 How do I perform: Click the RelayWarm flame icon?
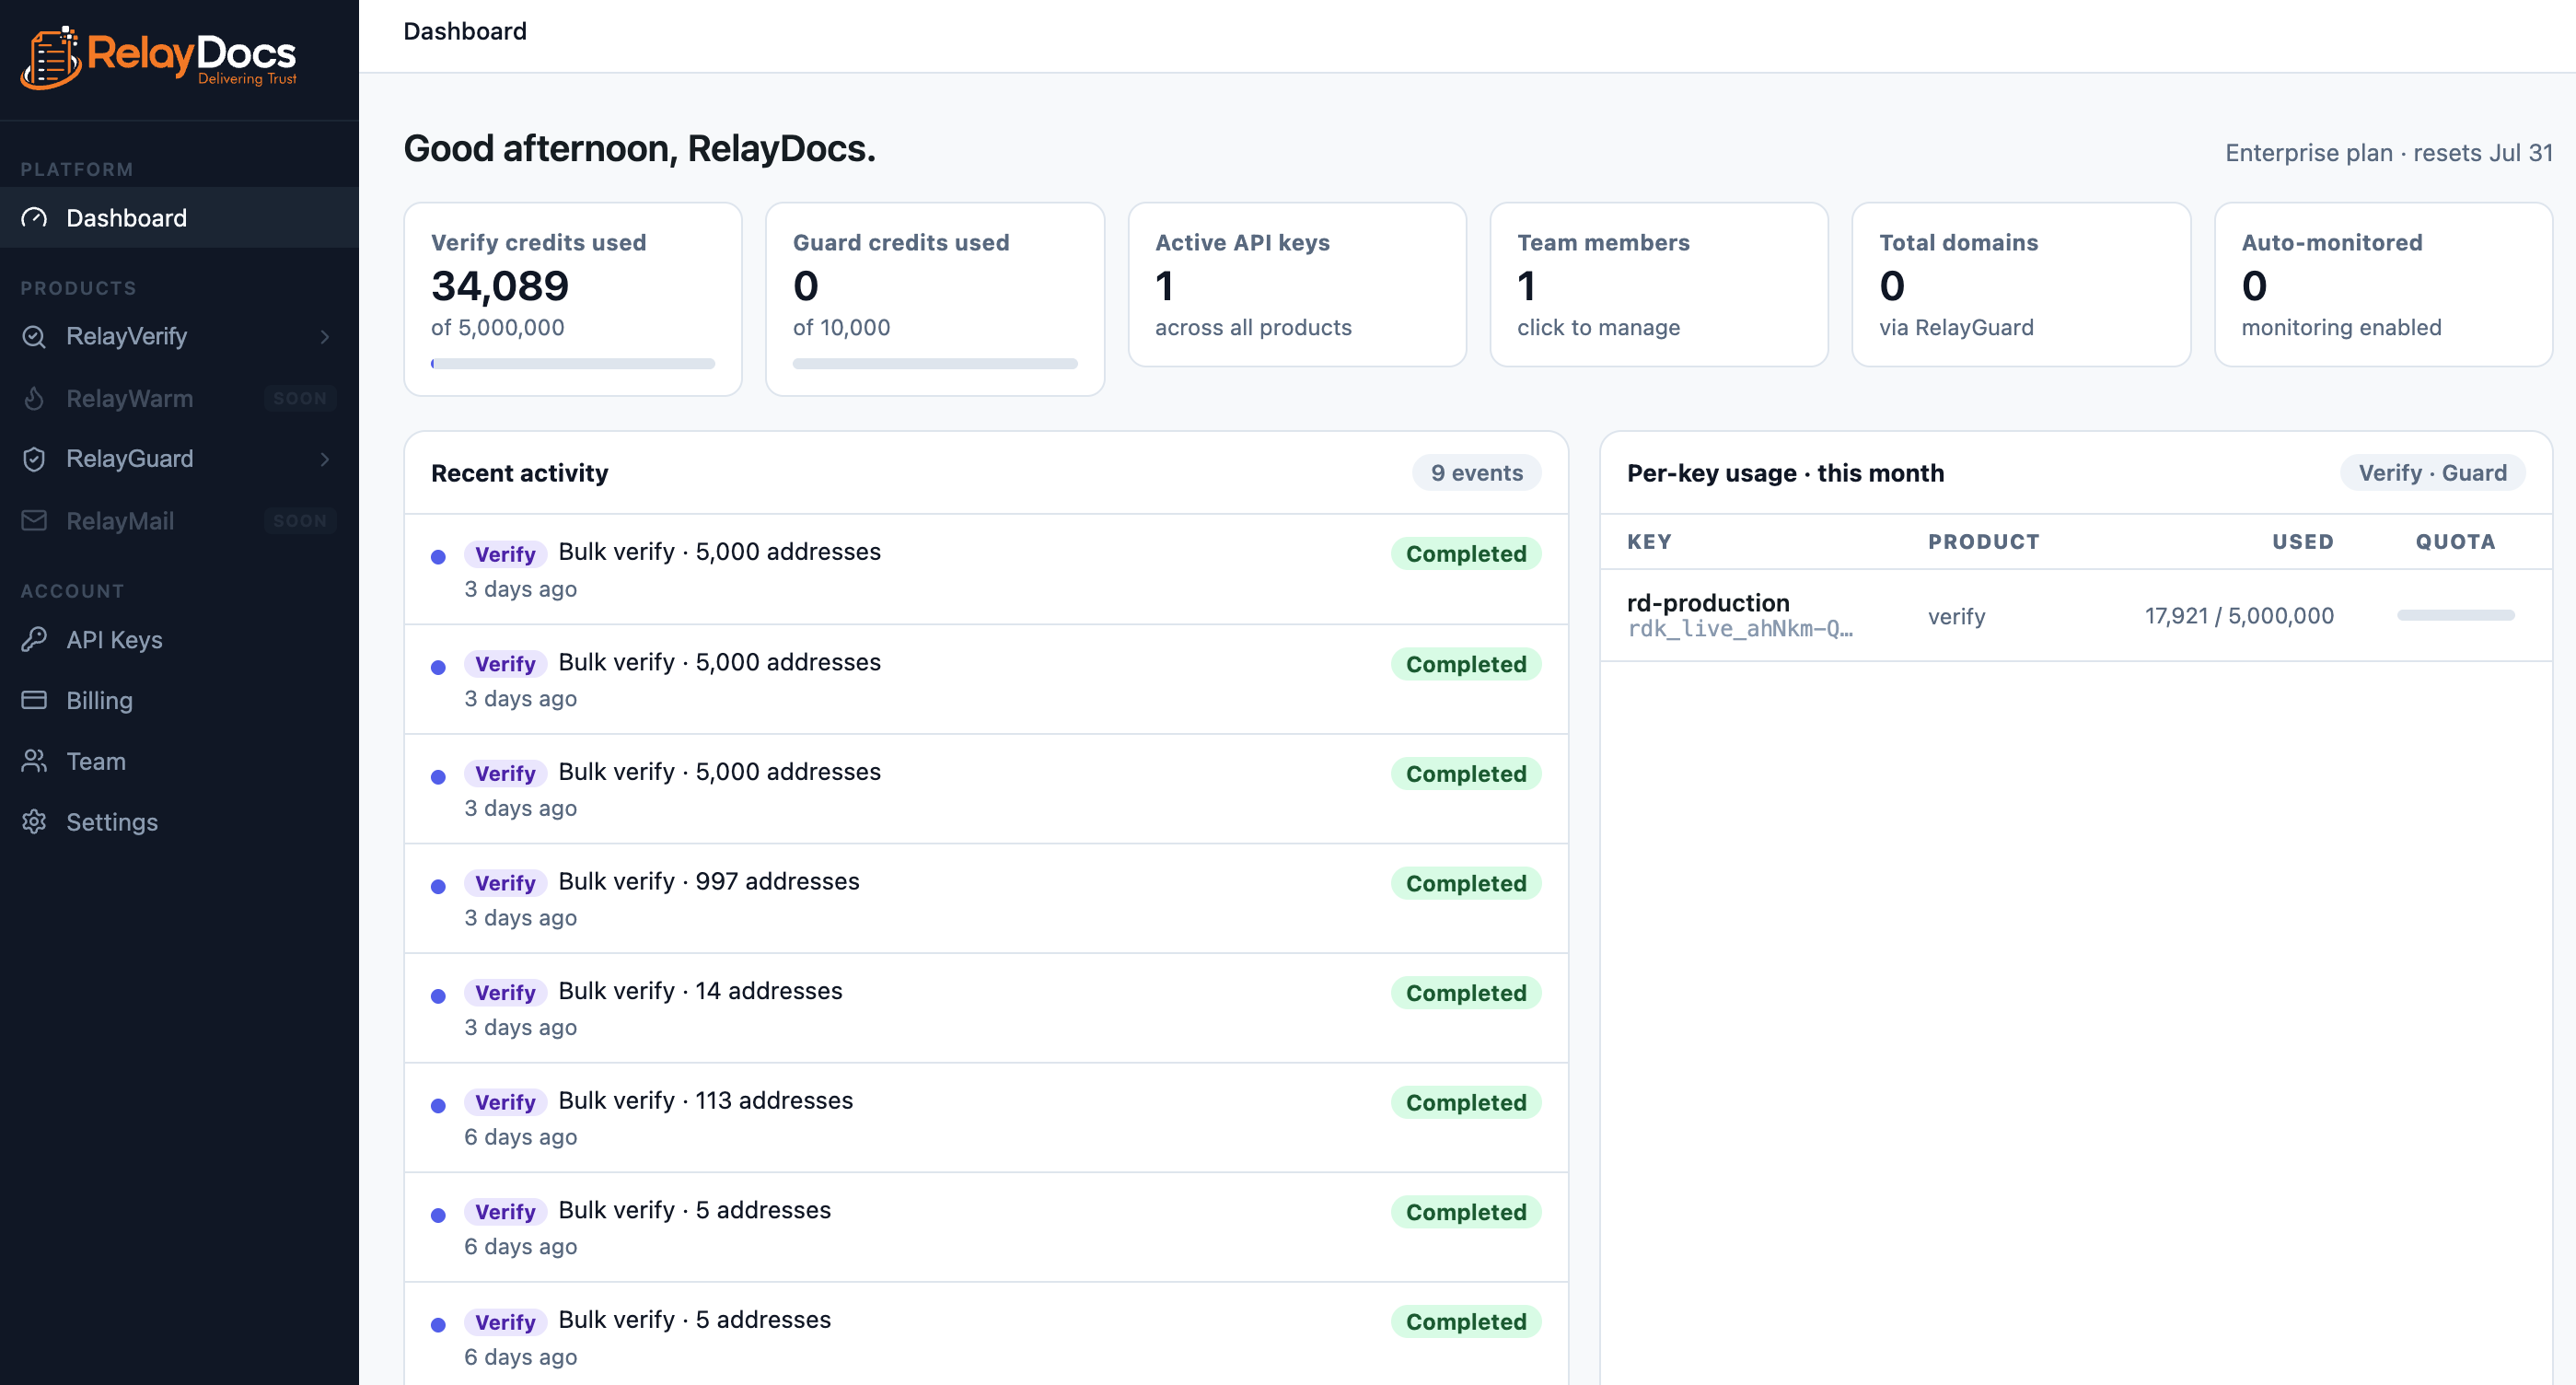click(x=34, y=398)
